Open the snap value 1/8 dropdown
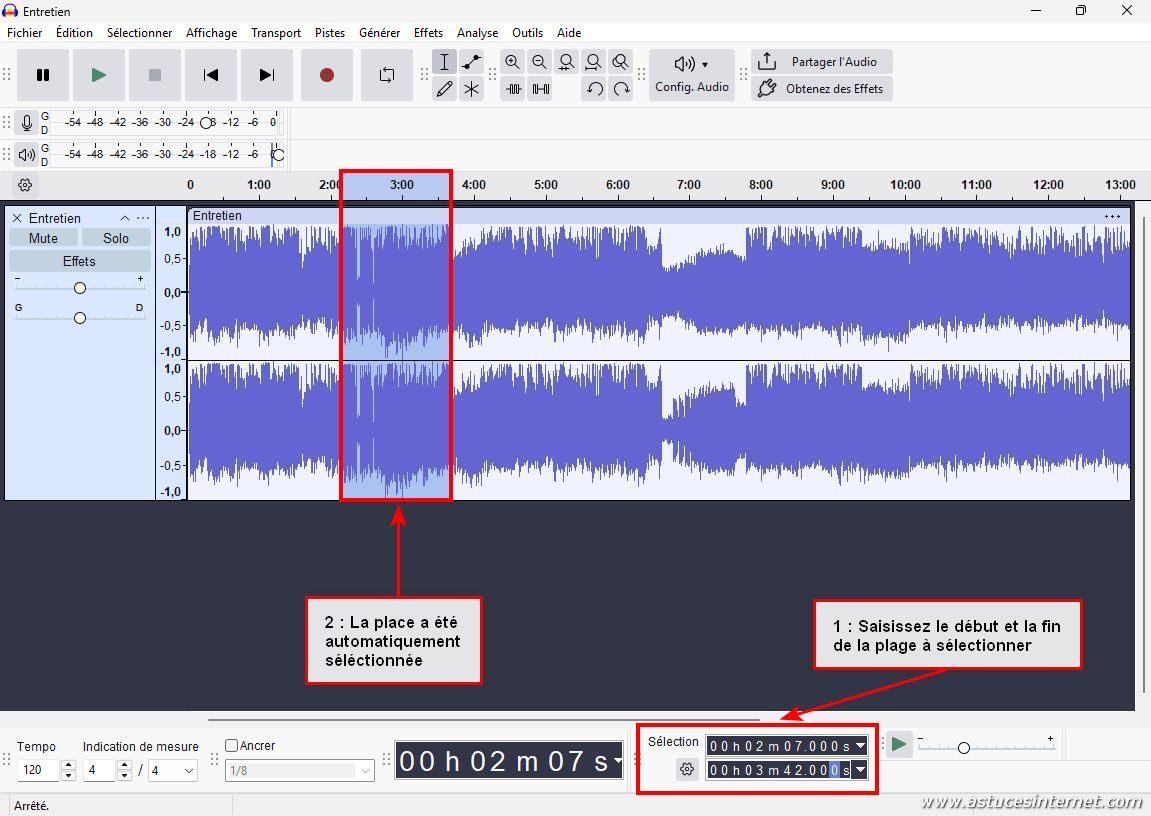Viewport: 1151px width, 816px height. 300,770
